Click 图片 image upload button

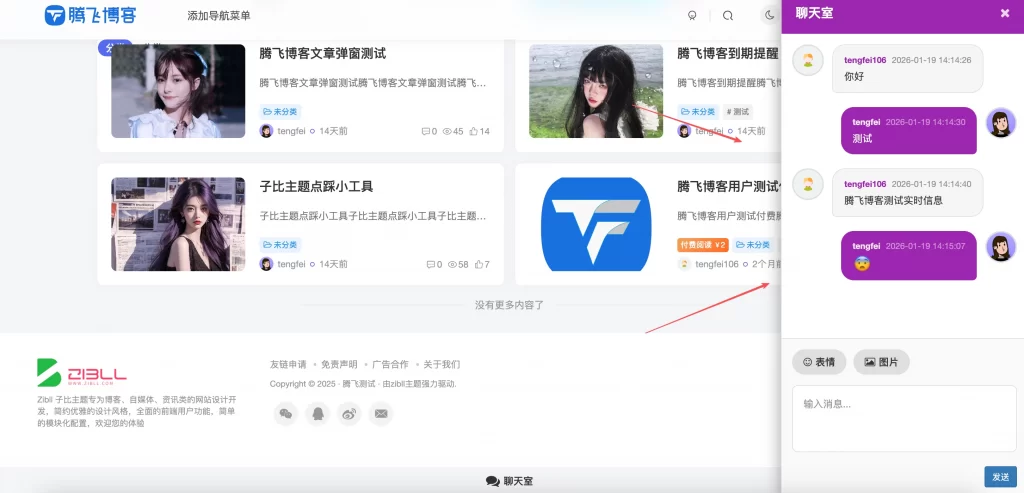(881, 362)
